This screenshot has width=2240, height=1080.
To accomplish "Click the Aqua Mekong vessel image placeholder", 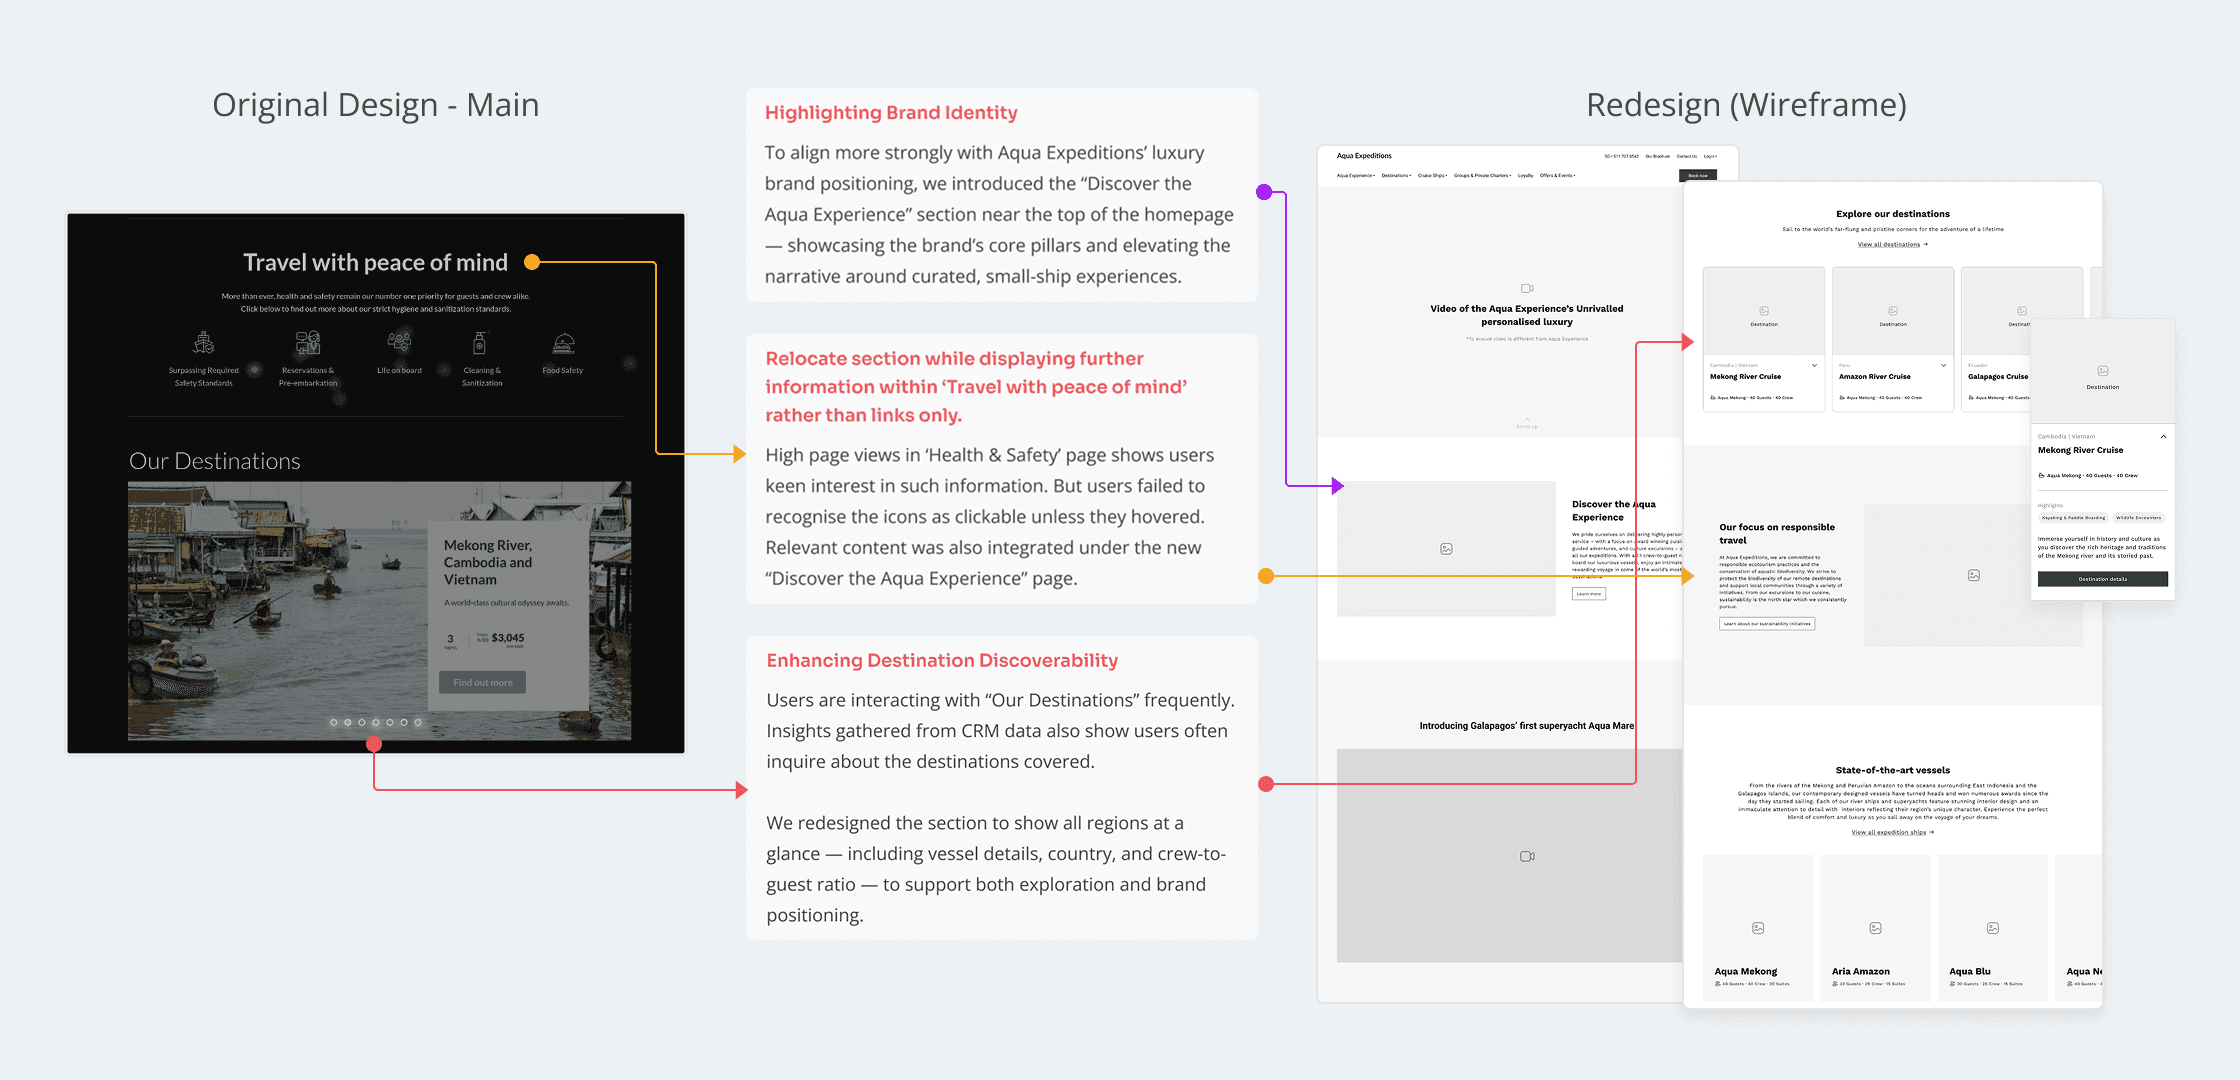I will 1758,928.
